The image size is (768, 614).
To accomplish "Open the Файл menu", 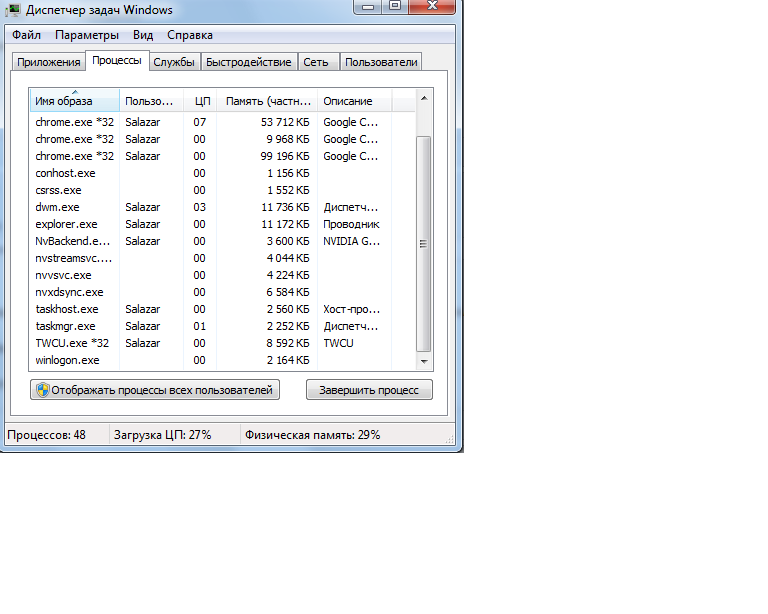I will point(27,35).
